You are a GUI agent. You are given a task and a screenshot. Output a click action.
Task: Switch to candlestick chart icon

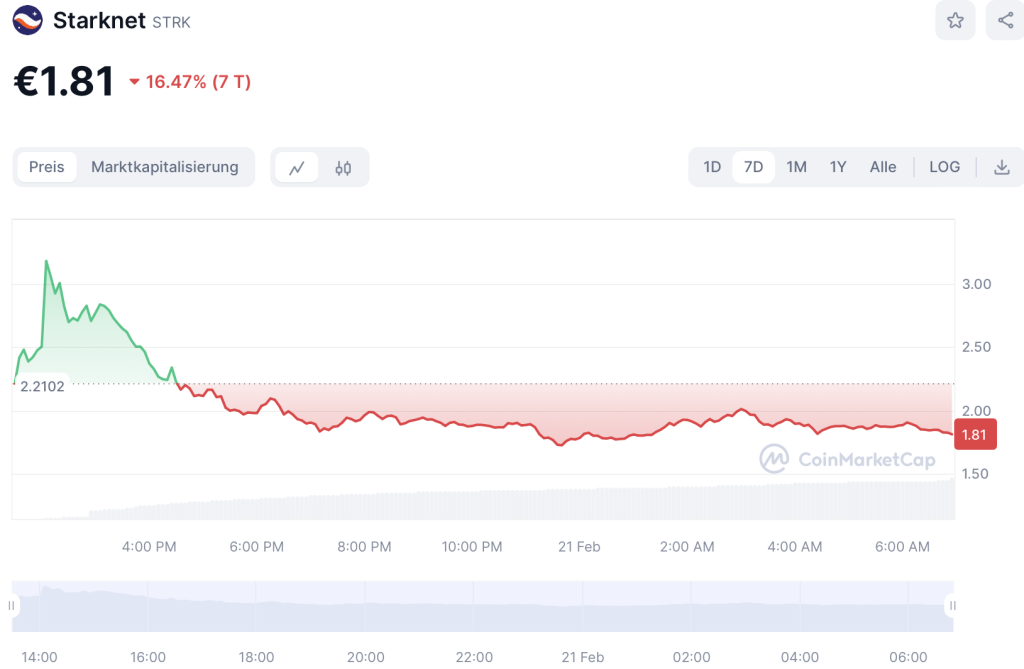(x=343, y=167)
